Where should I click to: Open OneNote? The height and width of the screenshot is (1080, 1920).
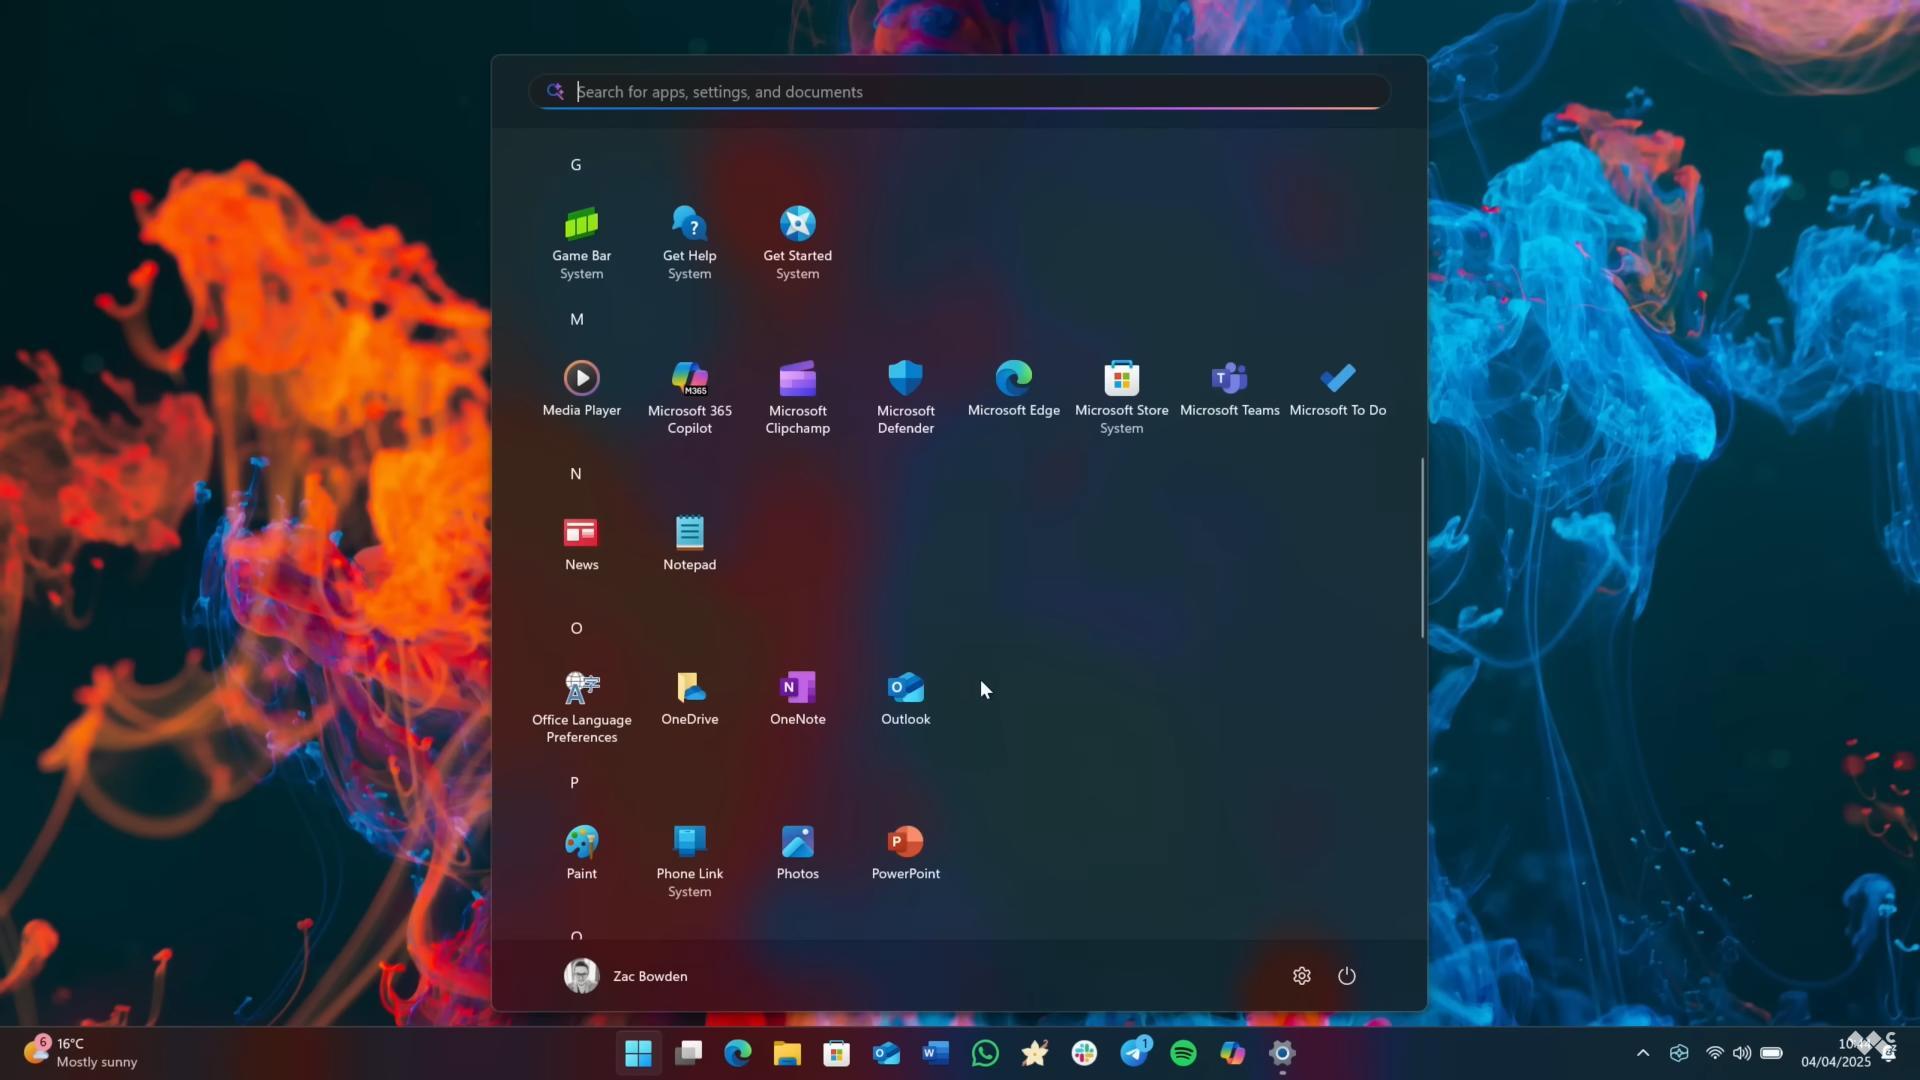(797, 698)
